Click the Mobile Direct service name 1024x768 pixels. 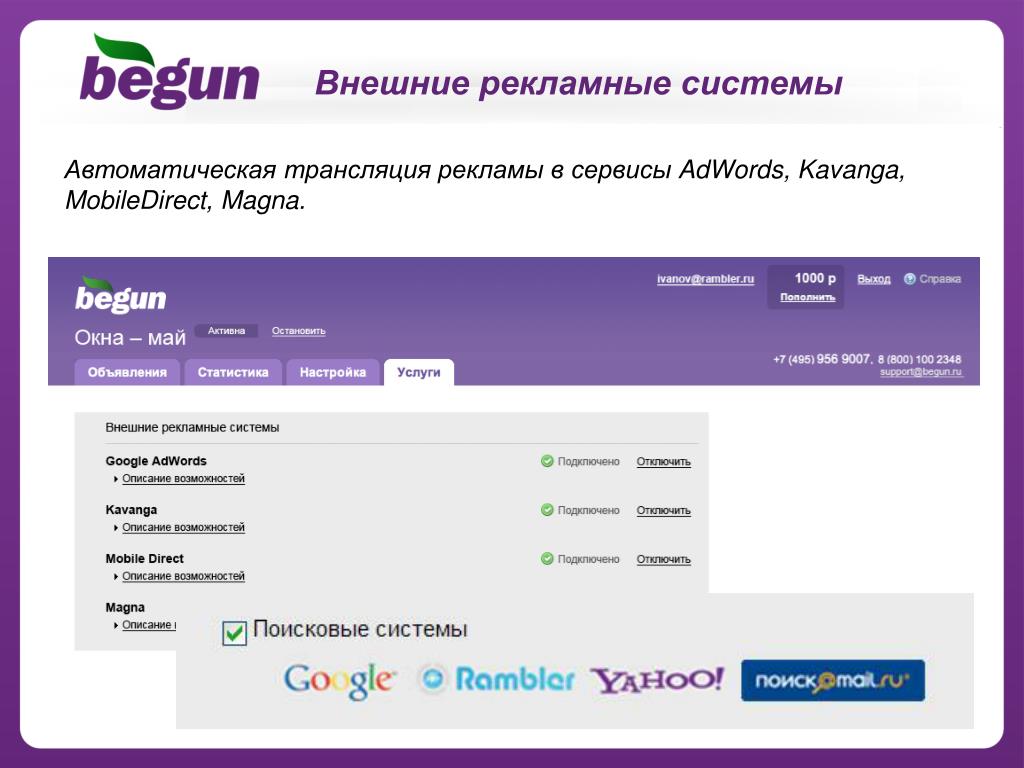click(144, 559)
